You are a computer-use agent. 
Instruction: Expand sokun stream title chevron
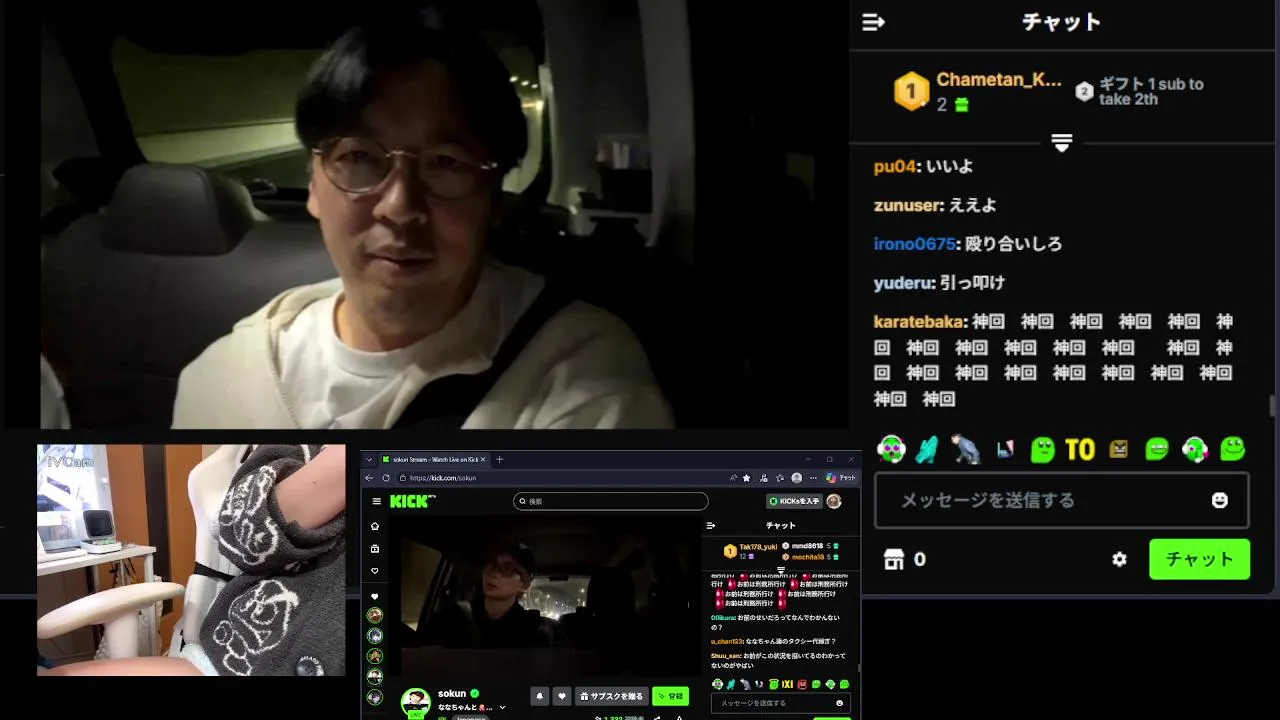tap(502, 707)
